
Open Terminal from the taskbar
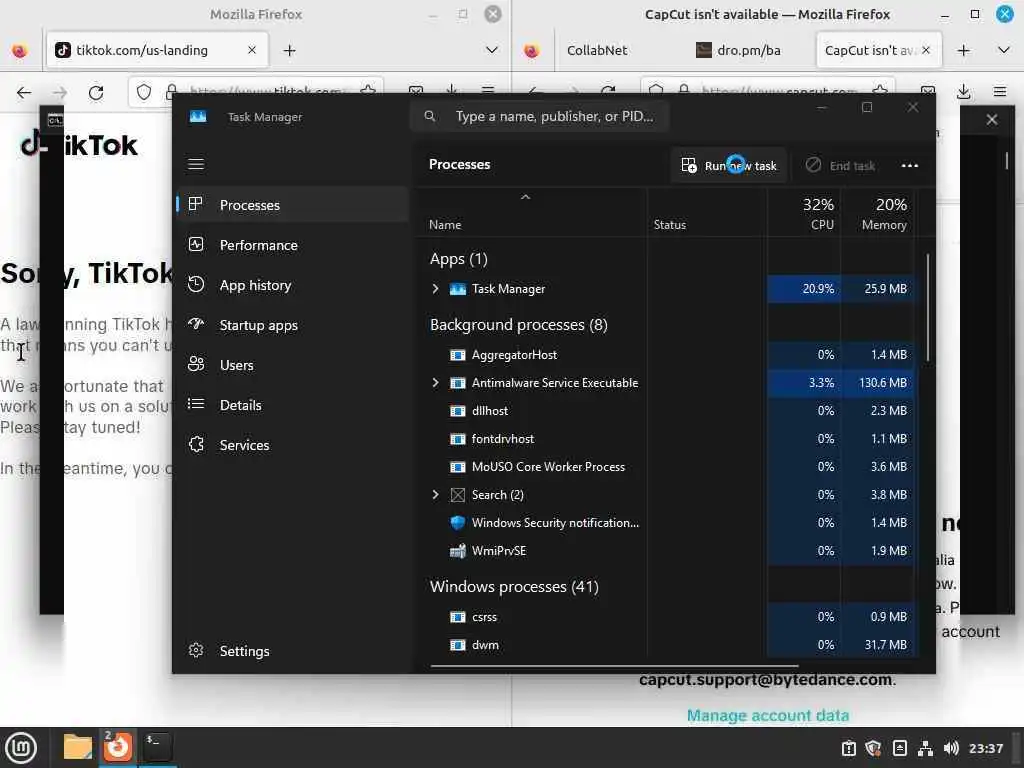click(x=157, y=747)
